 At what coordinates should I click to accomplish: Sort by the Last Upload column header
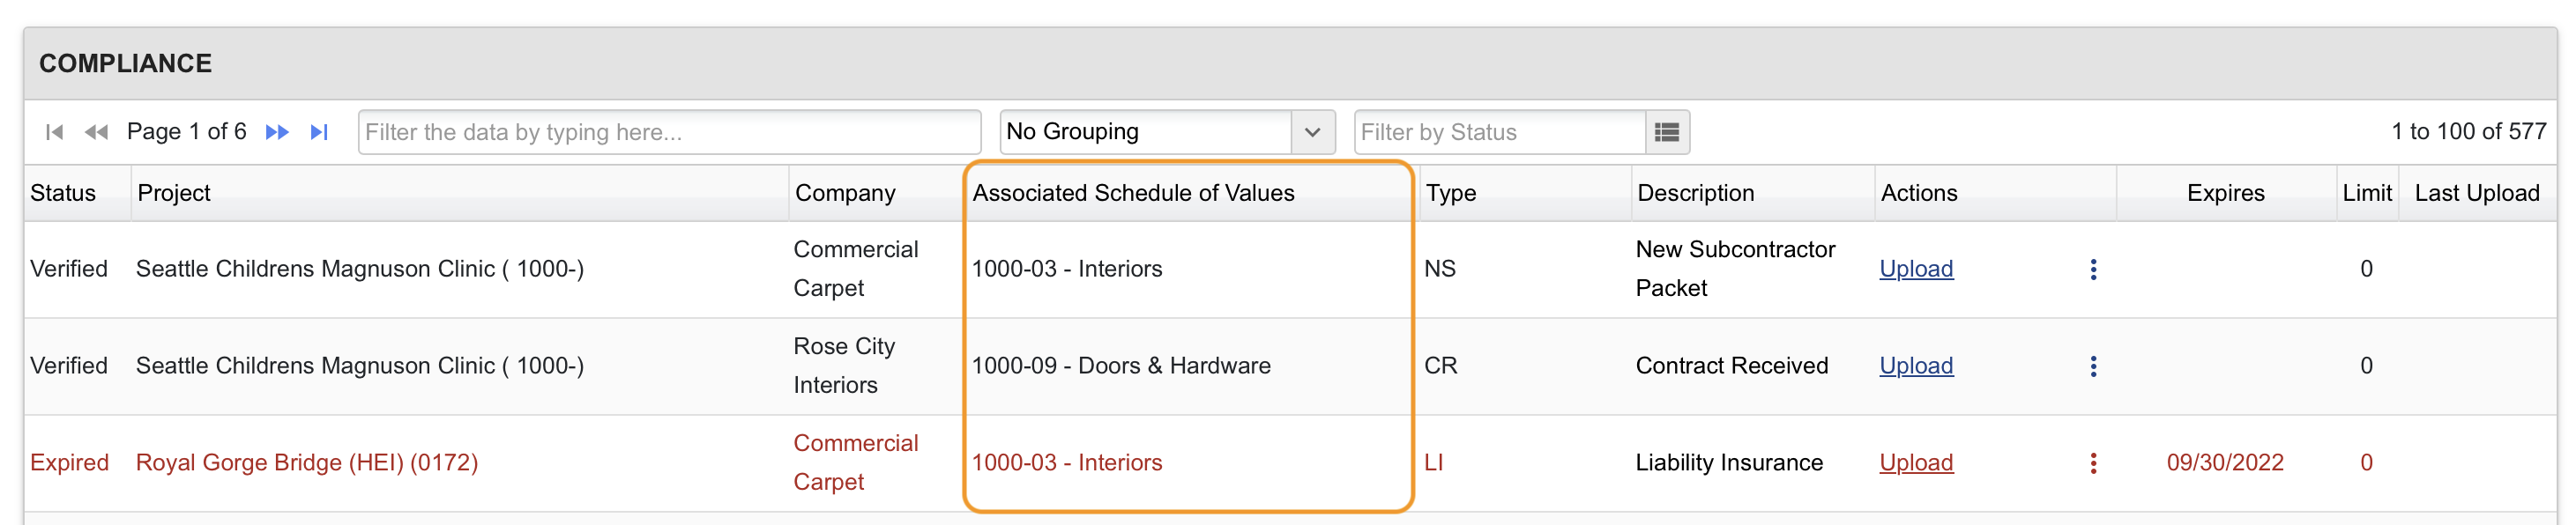point(2477,193)
